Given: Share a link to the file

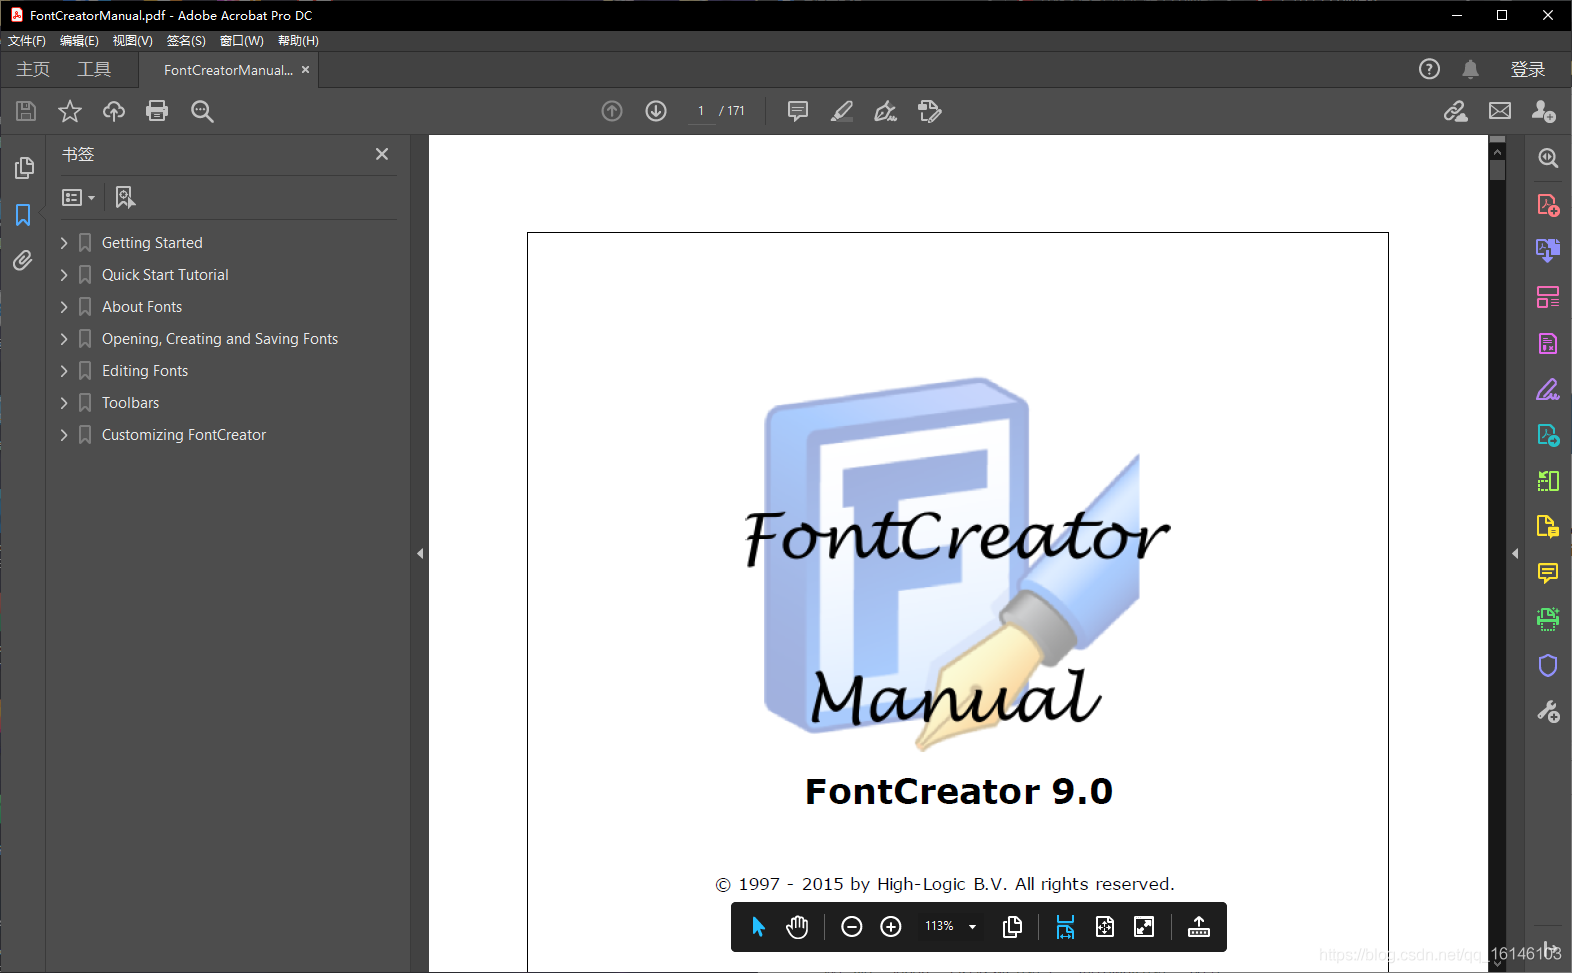Looking at the screenshot, I should tap(1456, 111).
